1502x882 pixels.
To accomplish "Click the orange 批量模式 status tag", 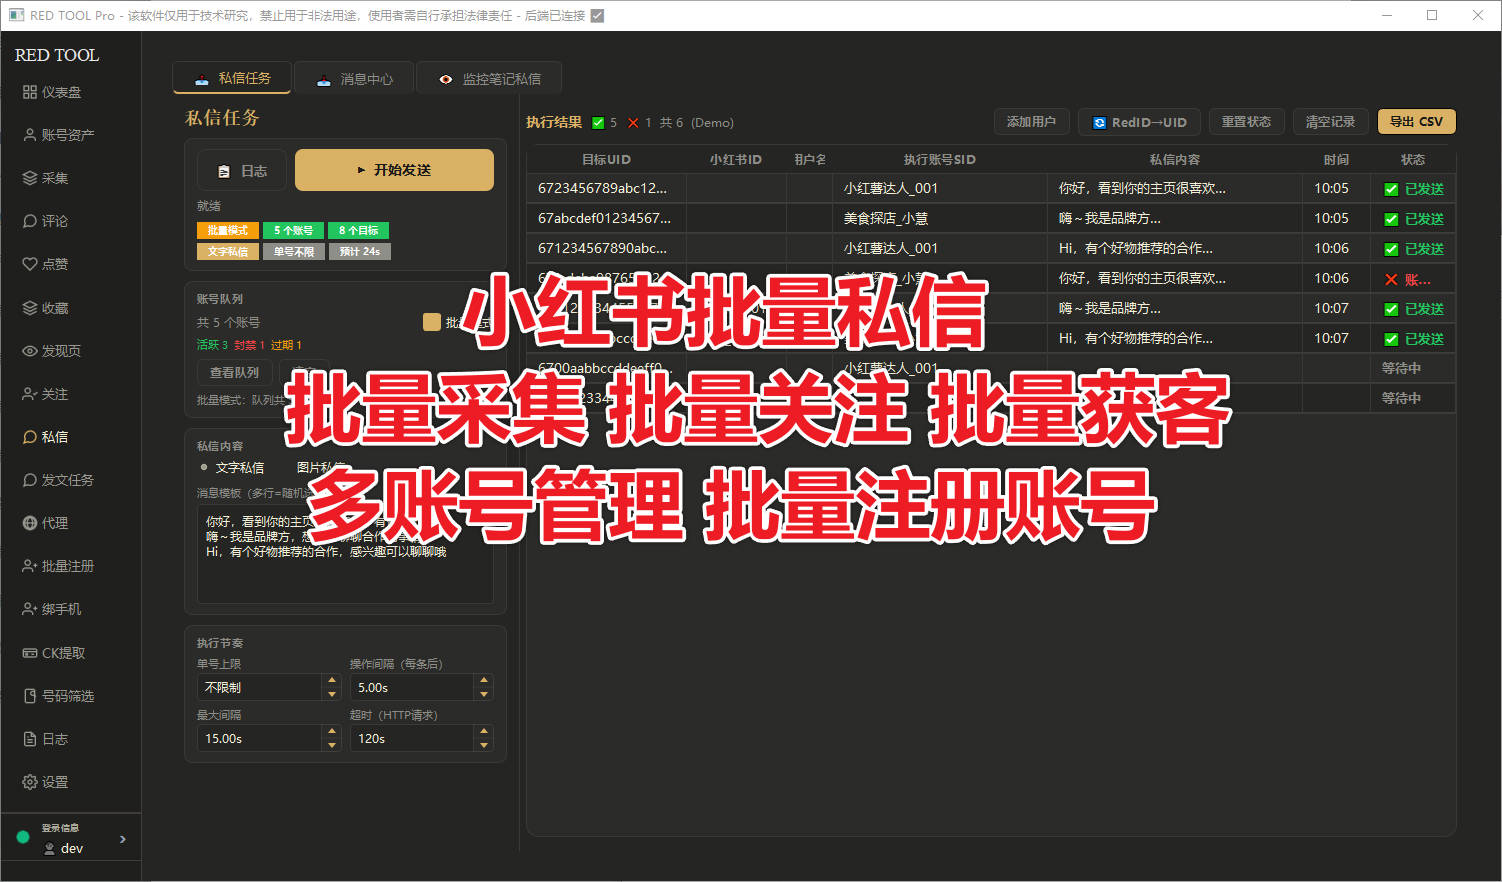I will 228,230.
